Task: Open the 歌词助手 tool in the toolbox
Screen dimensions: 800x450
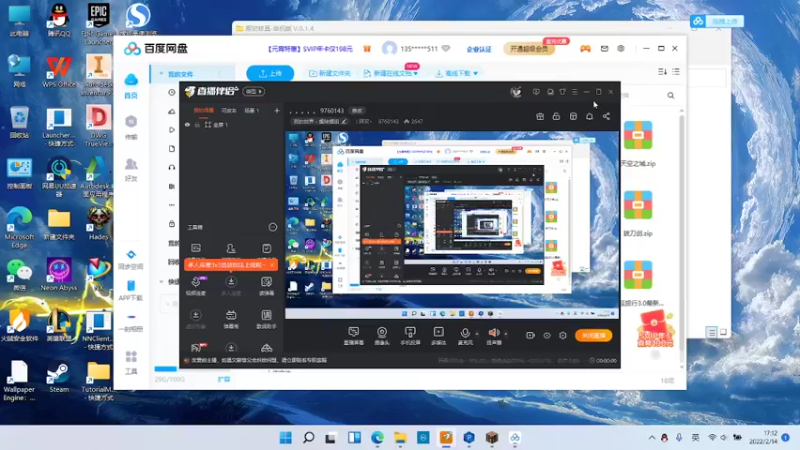Action: tap(266, 319)
